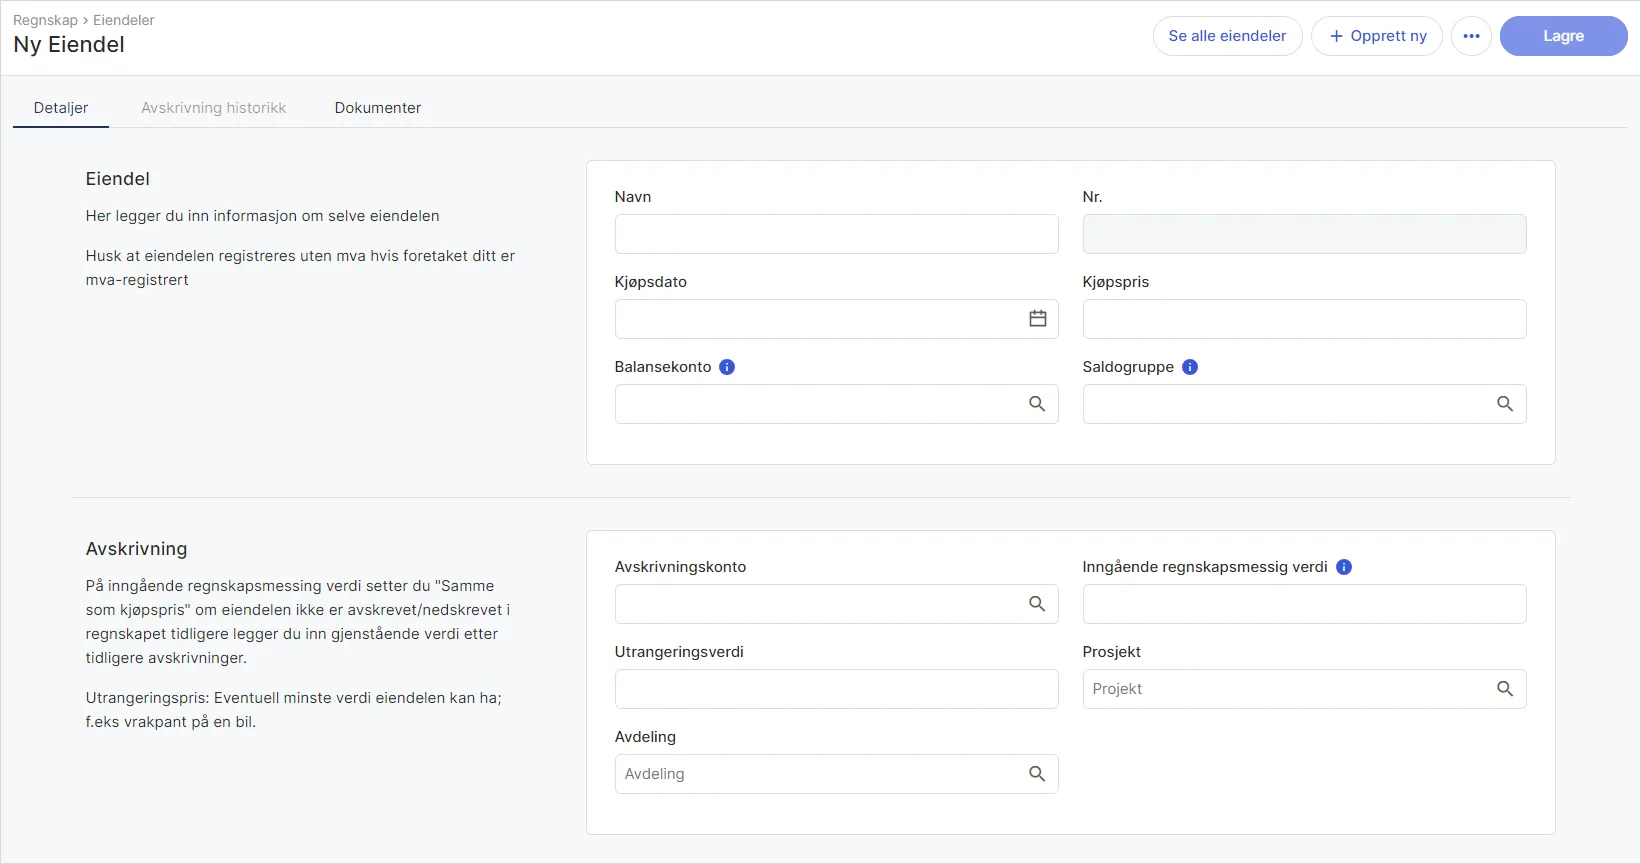
Task: Go to Regnskap in the breadcrumb
Action: pyautogui.click(x=45, y=20)
